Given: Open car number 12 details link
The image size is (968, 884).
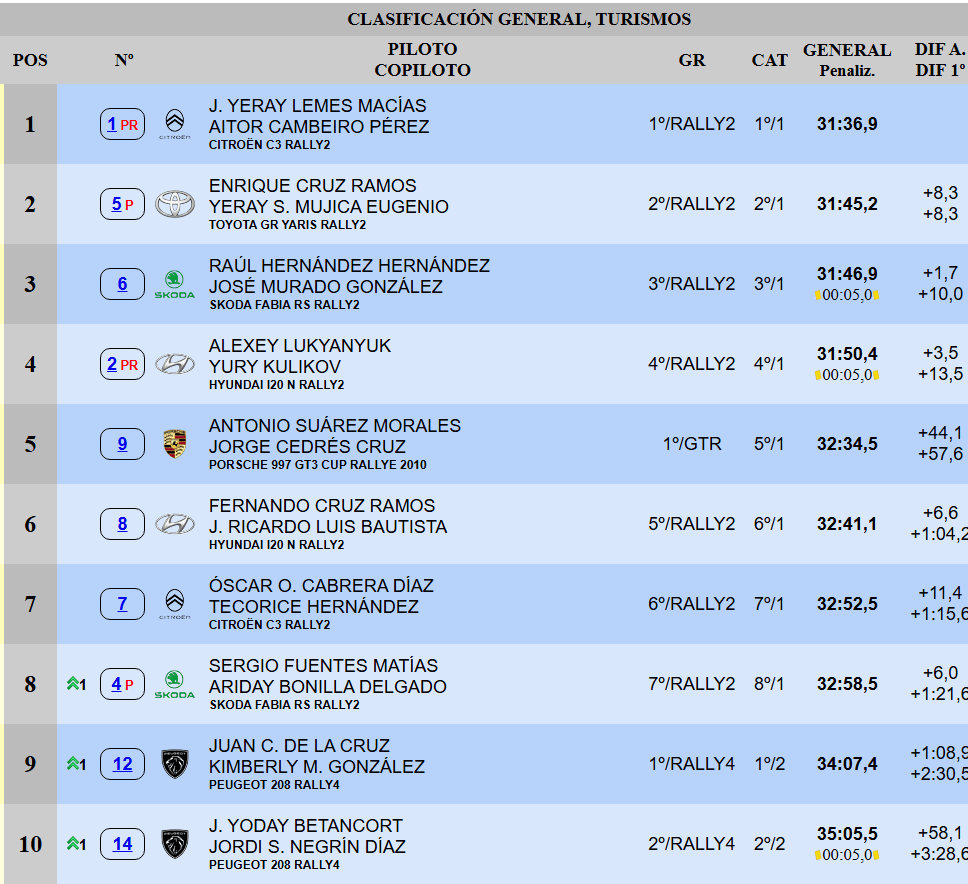Looking at the screenshot, I should pyautogui.click(x=122, y=764).
